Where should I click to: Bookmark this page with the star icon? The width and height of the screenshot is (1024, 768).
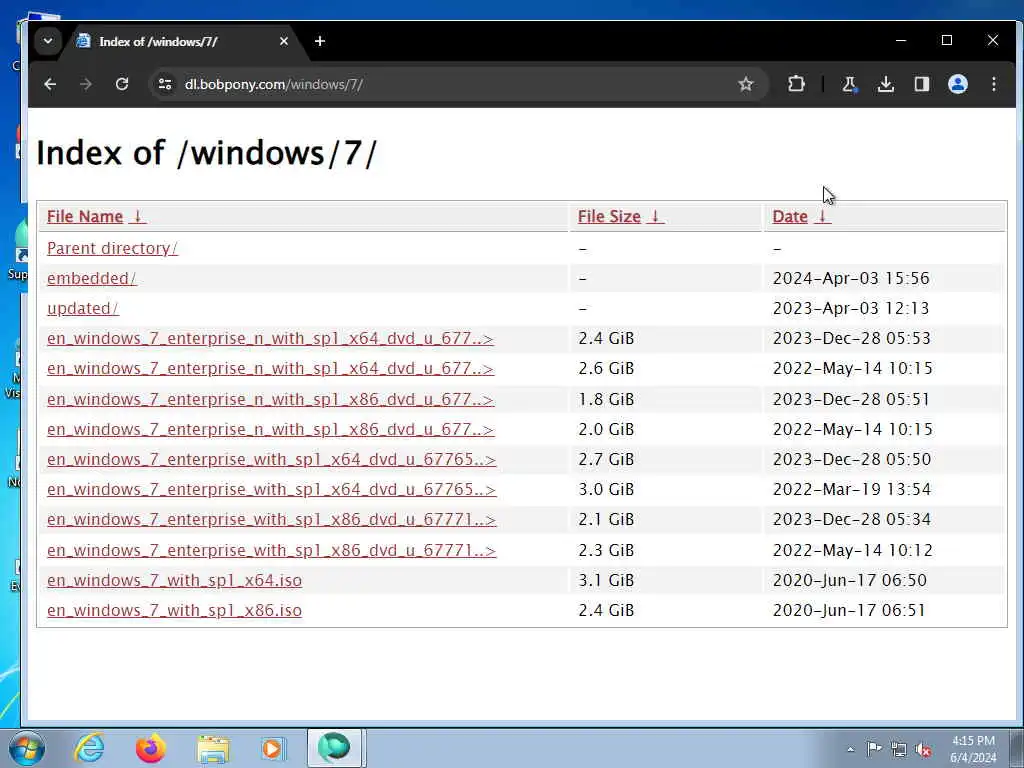746,84
